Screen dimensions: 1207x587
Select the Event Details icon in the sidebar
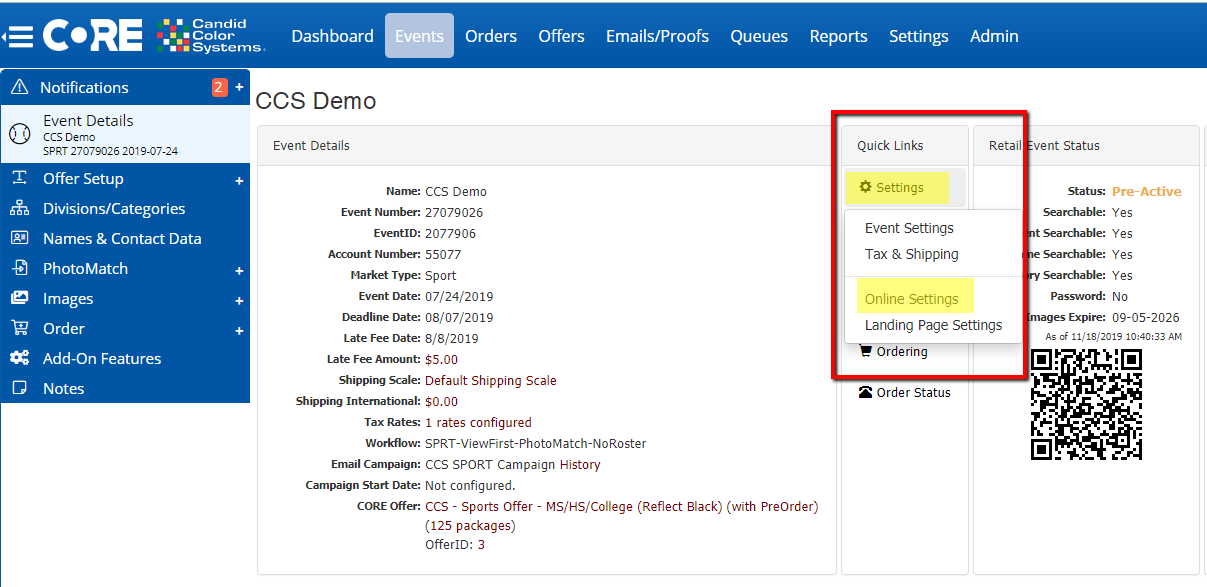[x=20, y=133]
